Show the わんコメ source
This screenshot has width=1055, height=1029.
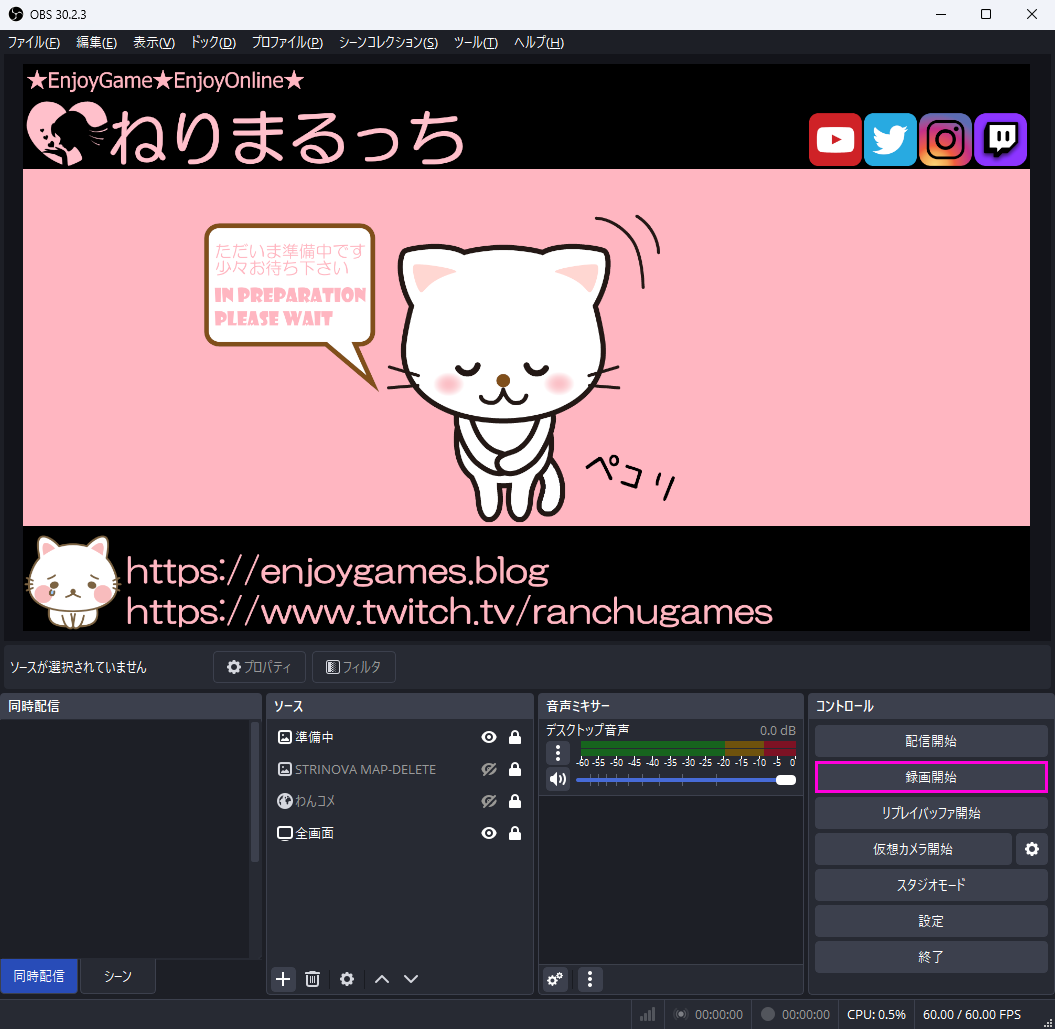(489, 801)
